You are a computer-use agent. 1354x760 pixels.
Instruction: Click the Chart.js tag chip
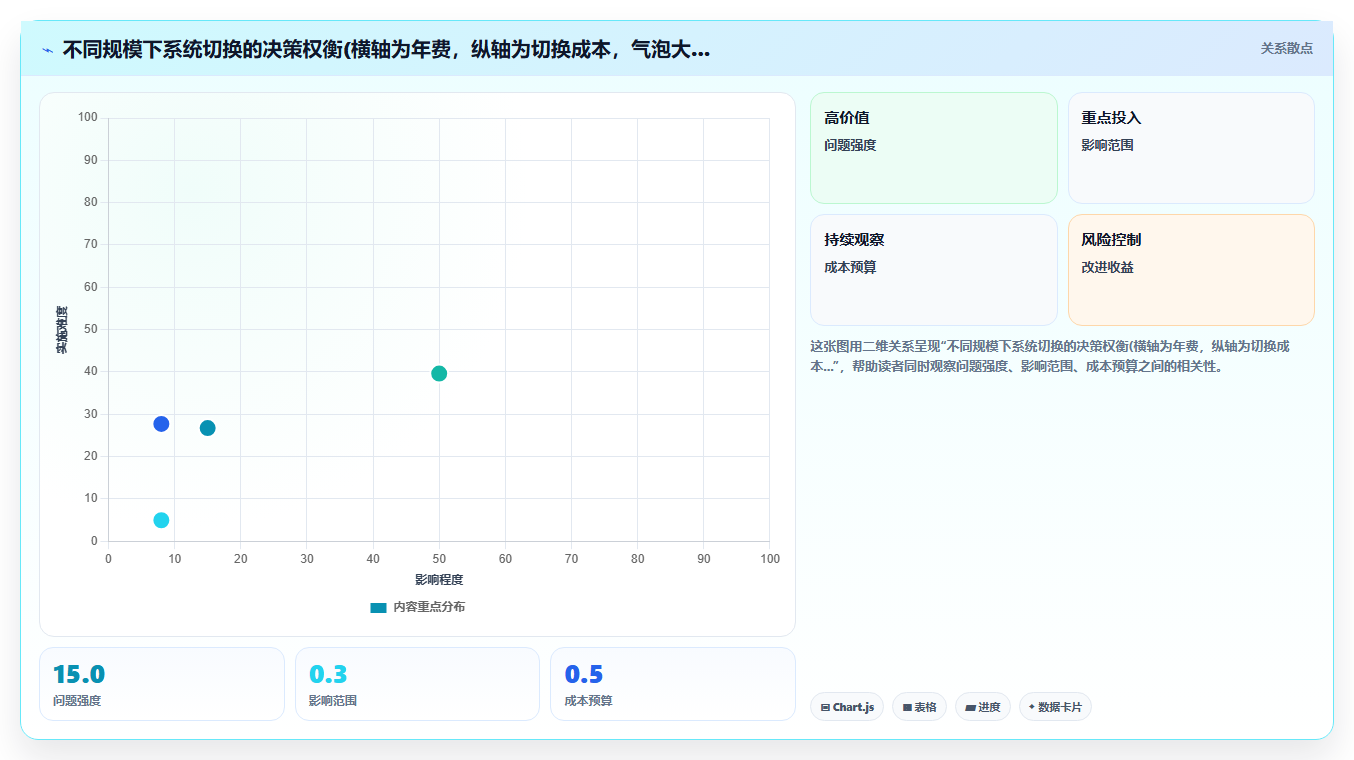pyautogui.click(x=847, y=707)
